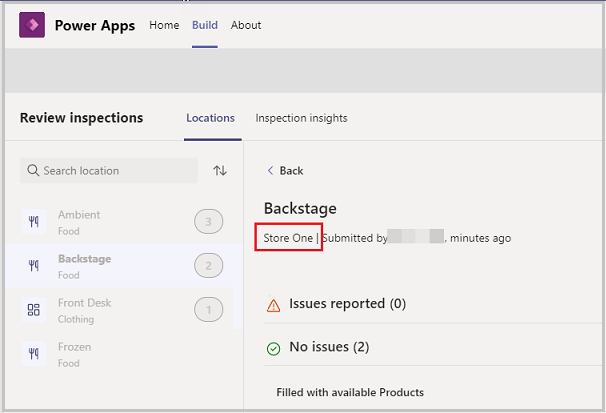Click the Store One label

(x=288, y=238)
